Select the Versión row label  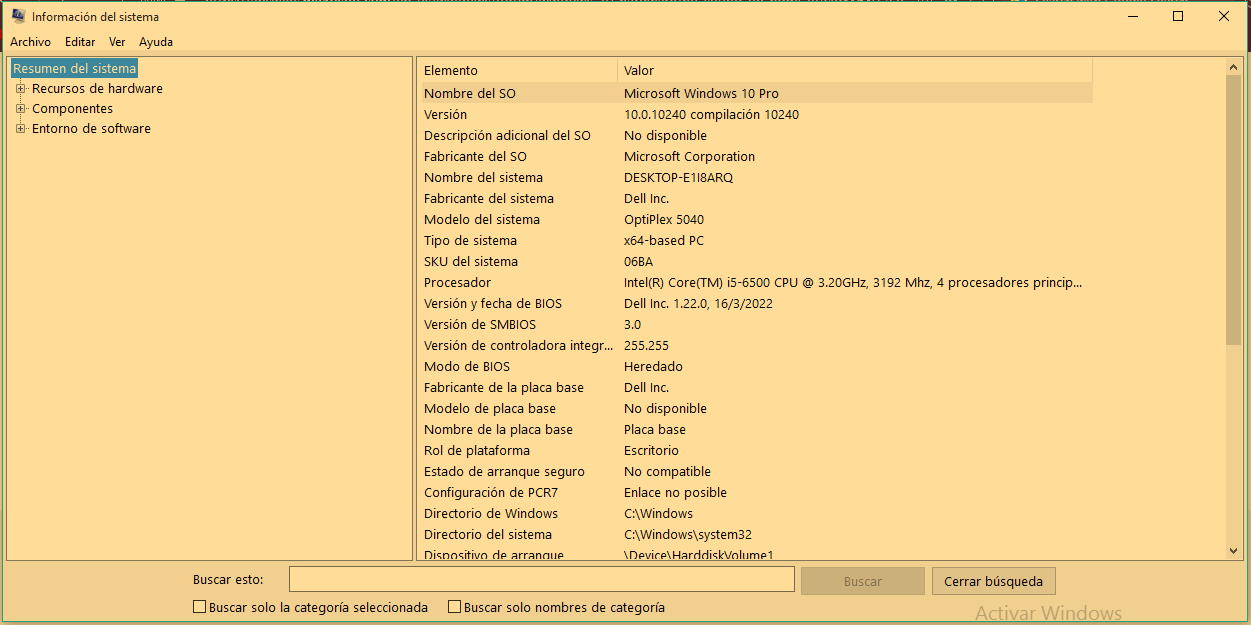point(445,114)
